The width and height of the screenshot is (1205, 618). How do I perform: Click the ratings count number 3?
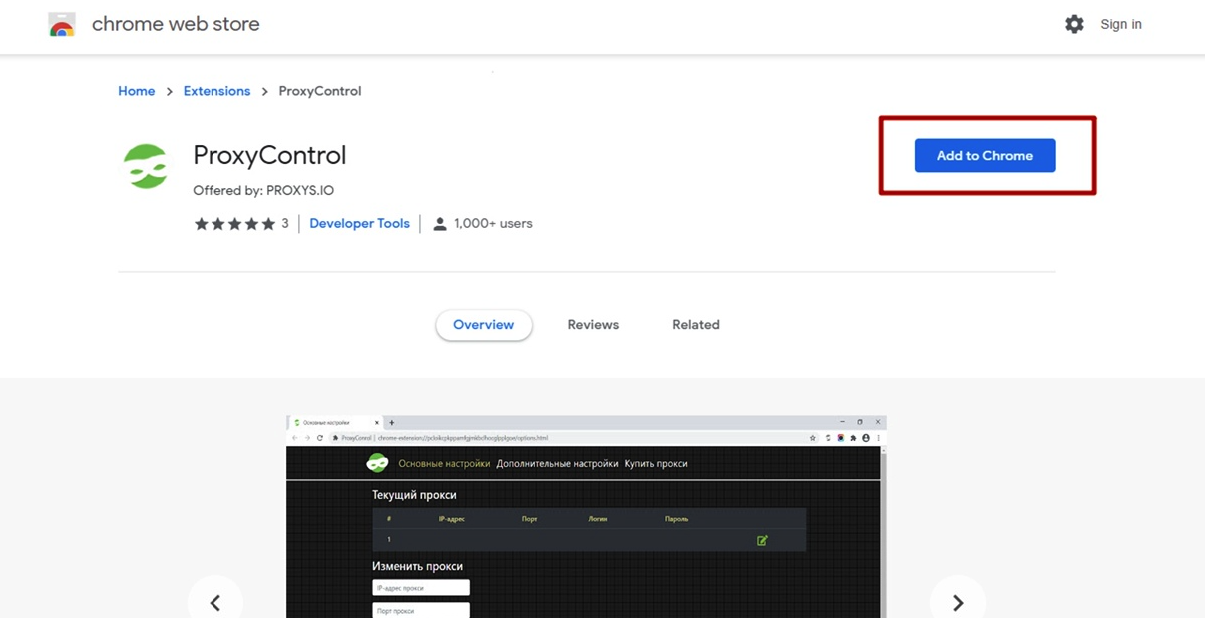[284, 223]
